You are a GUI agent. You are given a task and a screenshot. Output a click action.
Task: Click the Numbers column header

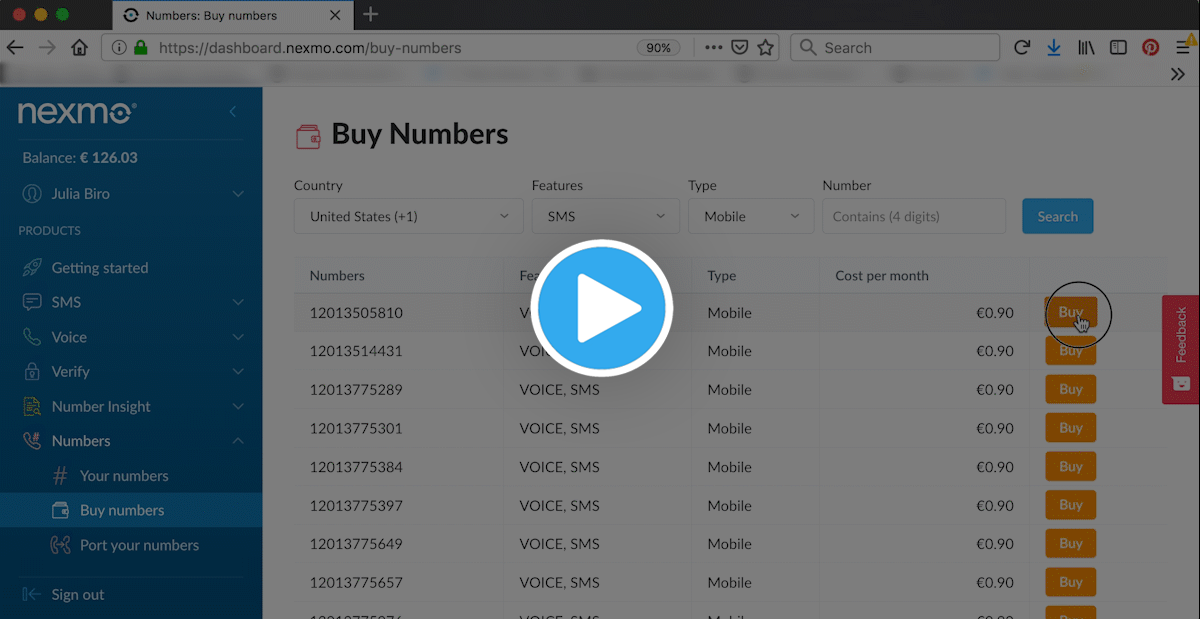click(337, 275)
